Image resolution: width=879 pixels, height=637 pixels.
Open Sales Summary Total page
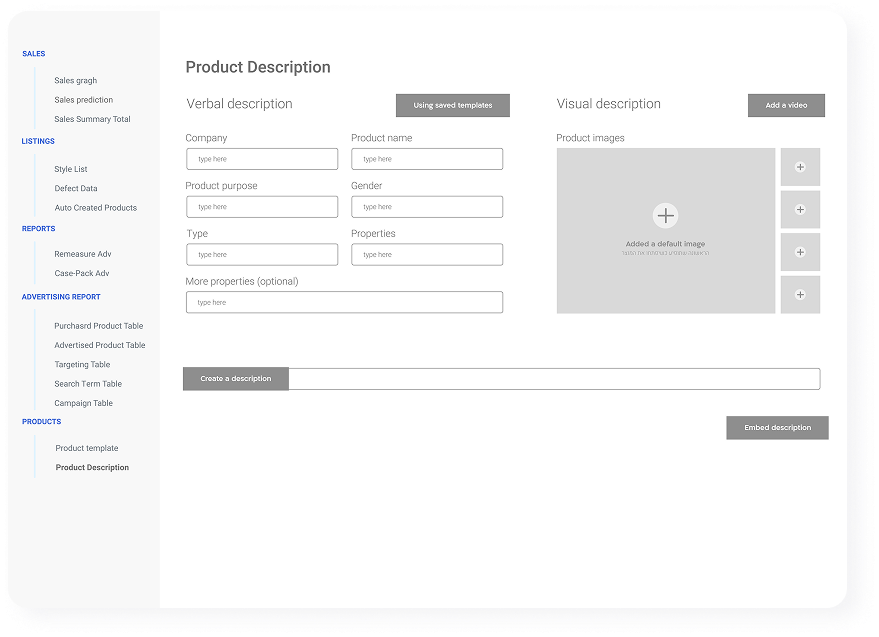92,119
